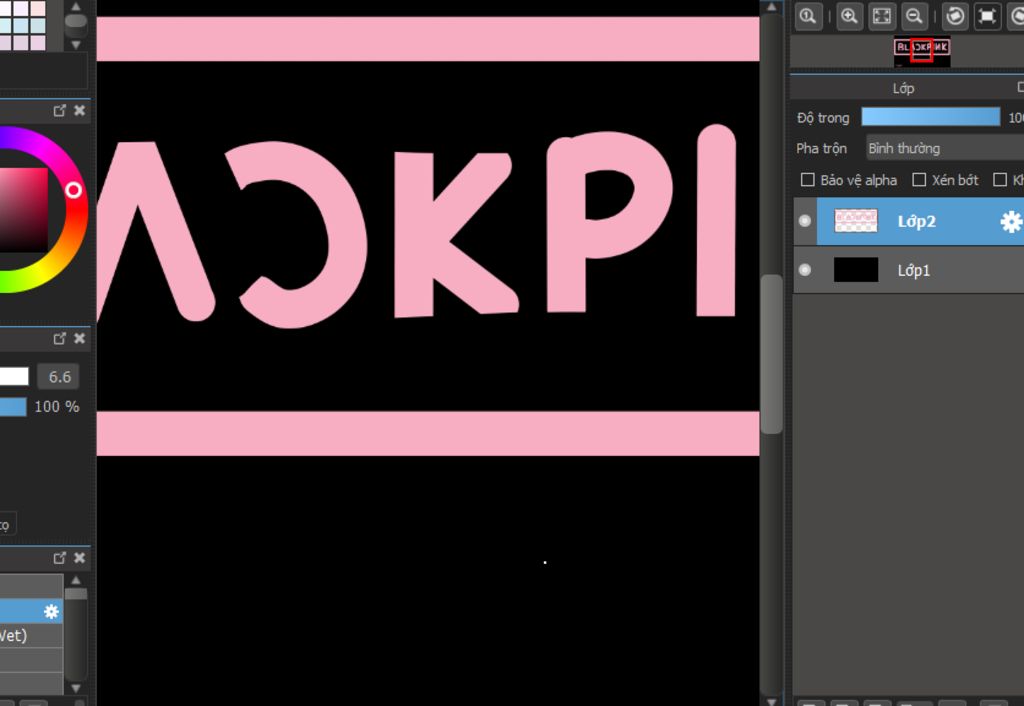This screenshot has height=706, width=1024.
Task: Hide the Lớp2 layer
Action: [805, 221]
